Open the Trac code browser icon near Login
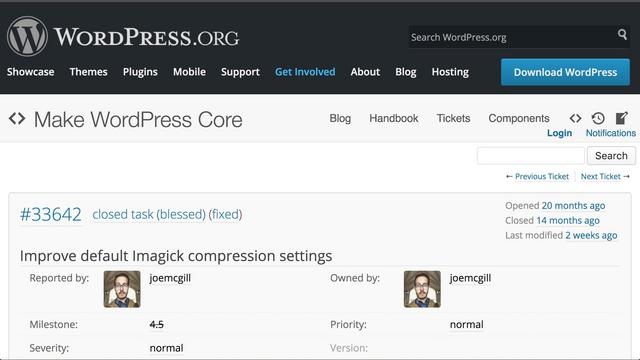This screenshot has width=640, height=360. point(575,118)
